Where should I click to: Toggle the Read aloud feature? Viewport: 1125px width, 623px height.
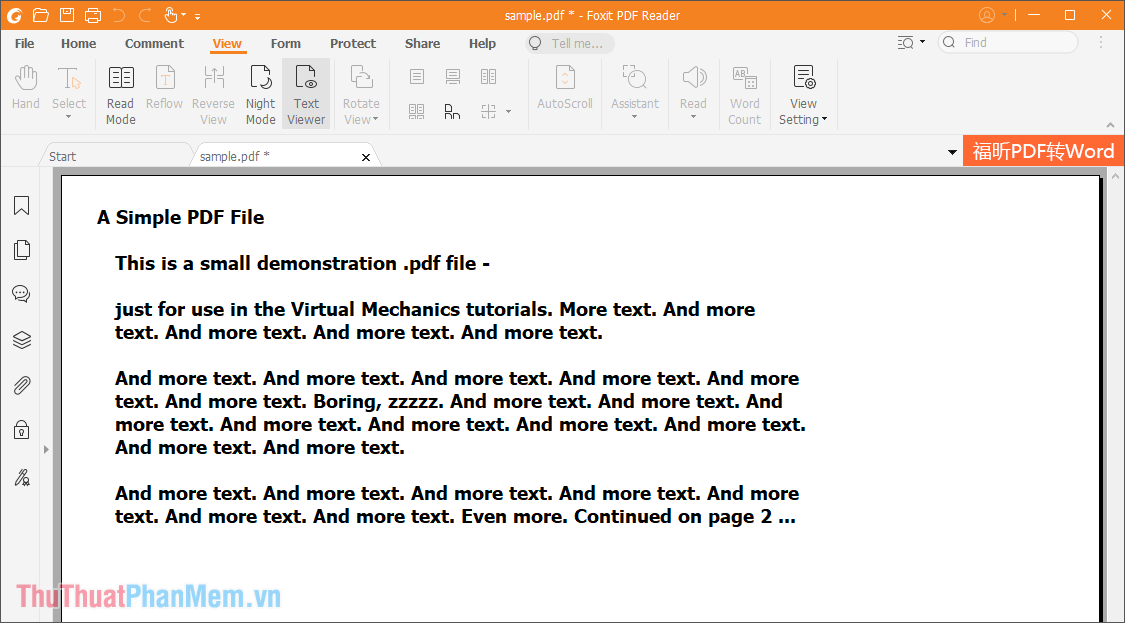(693, 93)
